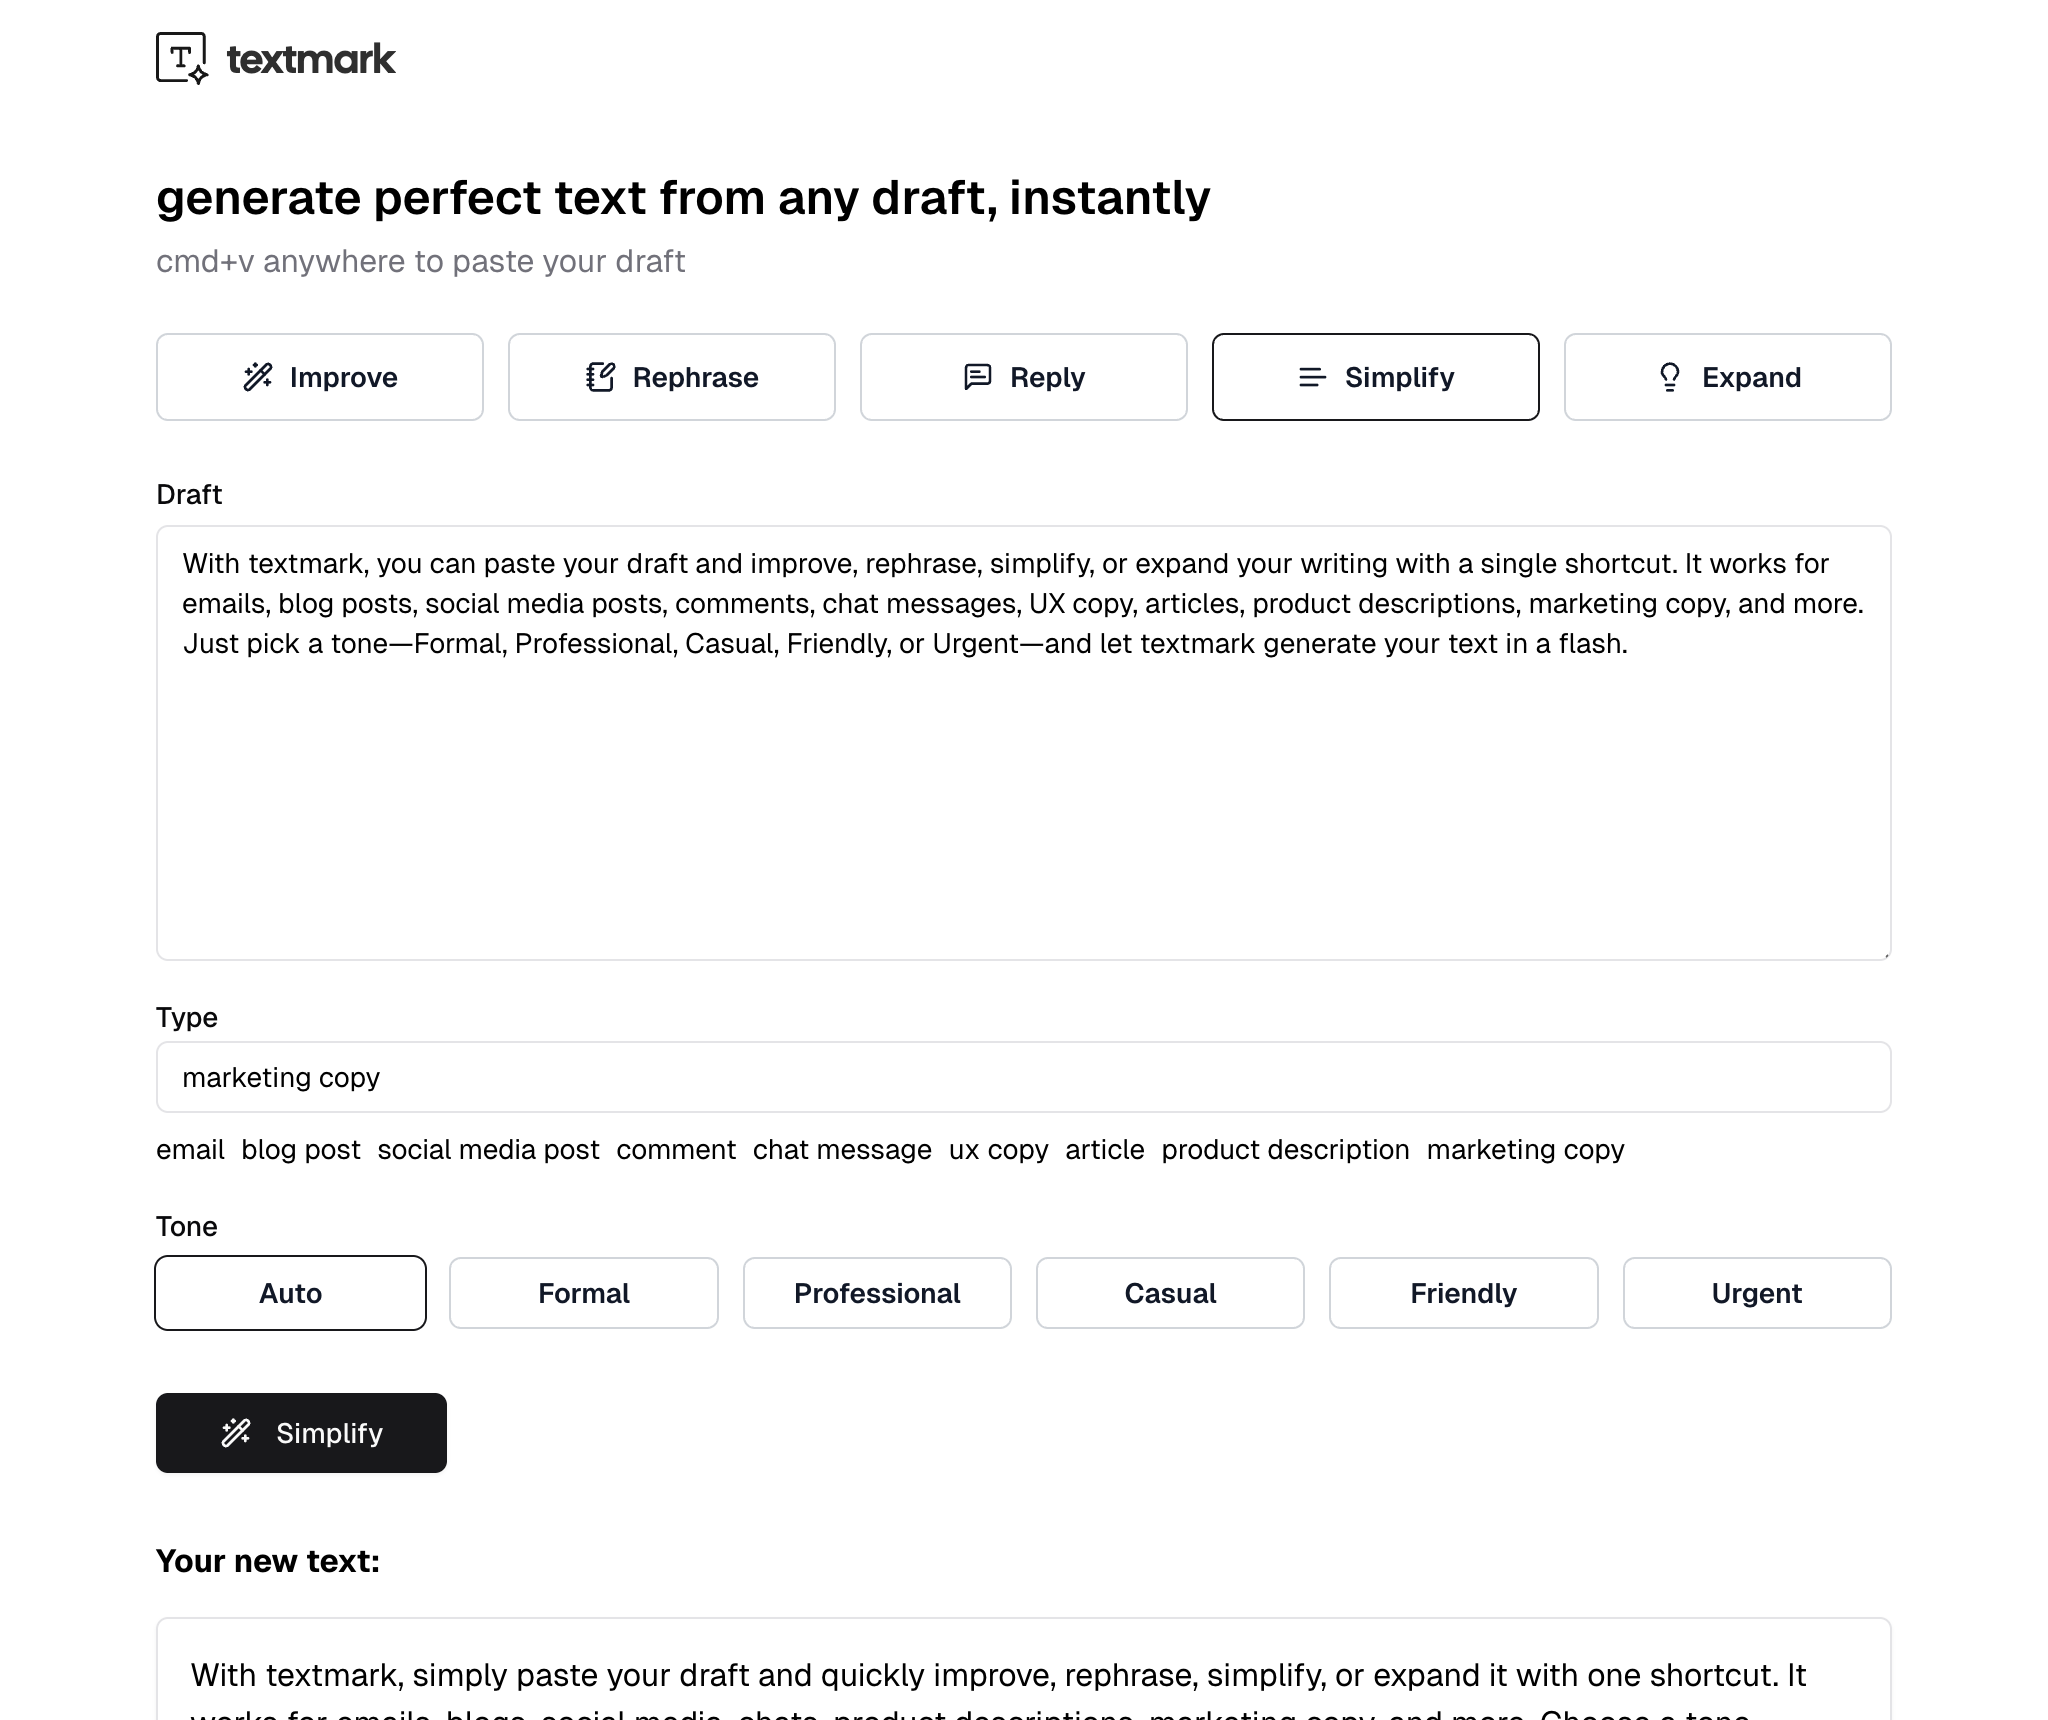Click the textmark logo icon
Viewport: 2048px width, 1720px height.
(x=181, y=58)
